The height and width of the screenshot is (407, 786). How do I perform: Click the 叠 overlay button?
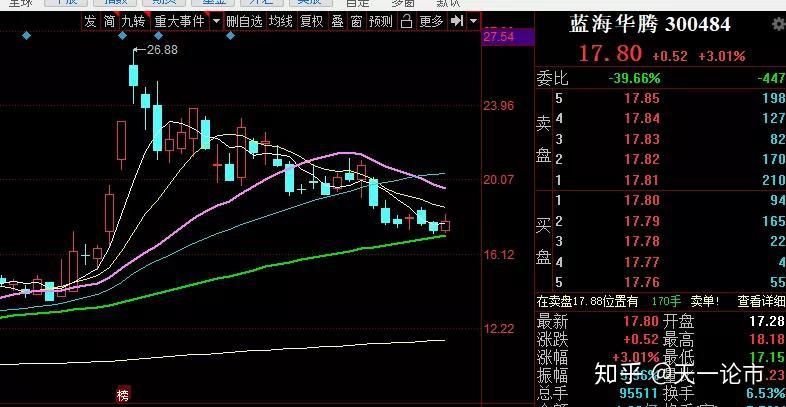(x=338, y=22)
